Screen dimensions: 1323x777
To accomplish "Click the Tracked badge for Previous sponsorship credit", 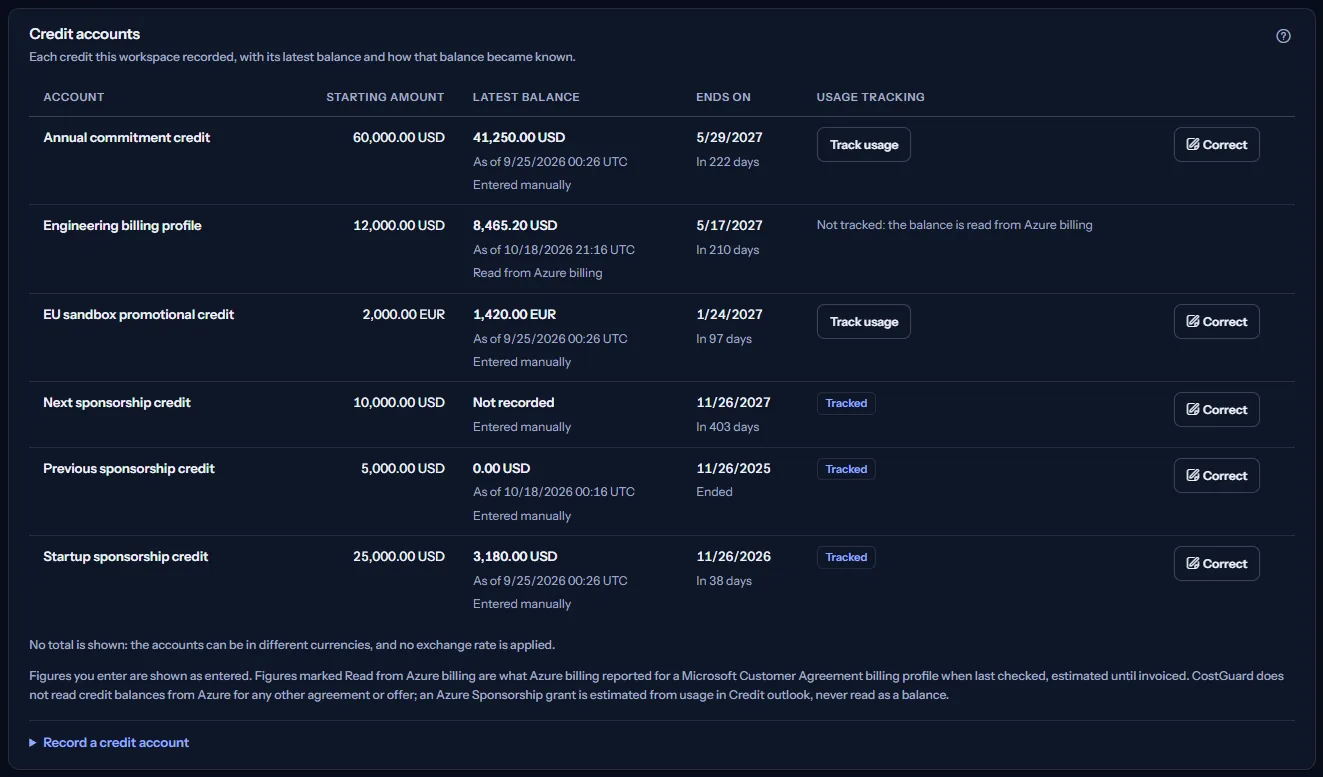I will pyautogui.click(x=846, y=470).
